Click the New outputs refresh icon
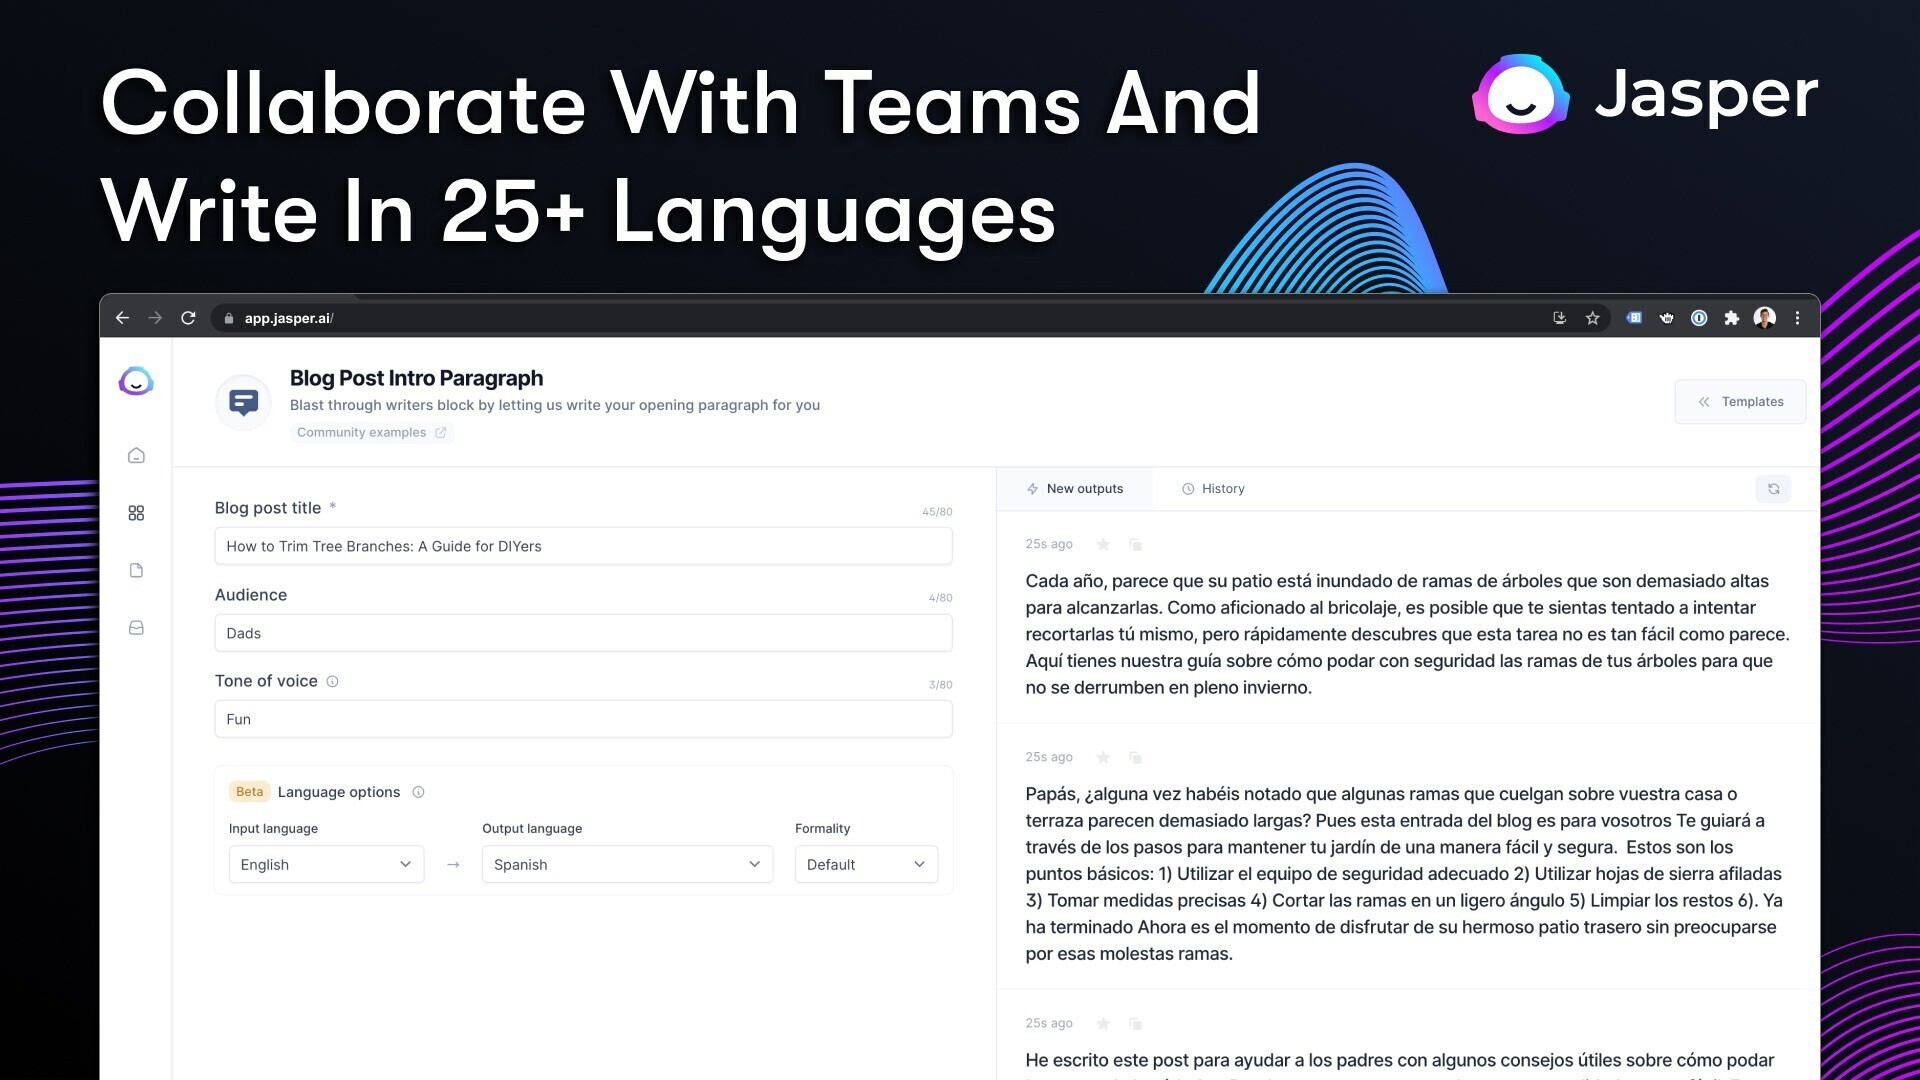 [x=1774, y=489]
